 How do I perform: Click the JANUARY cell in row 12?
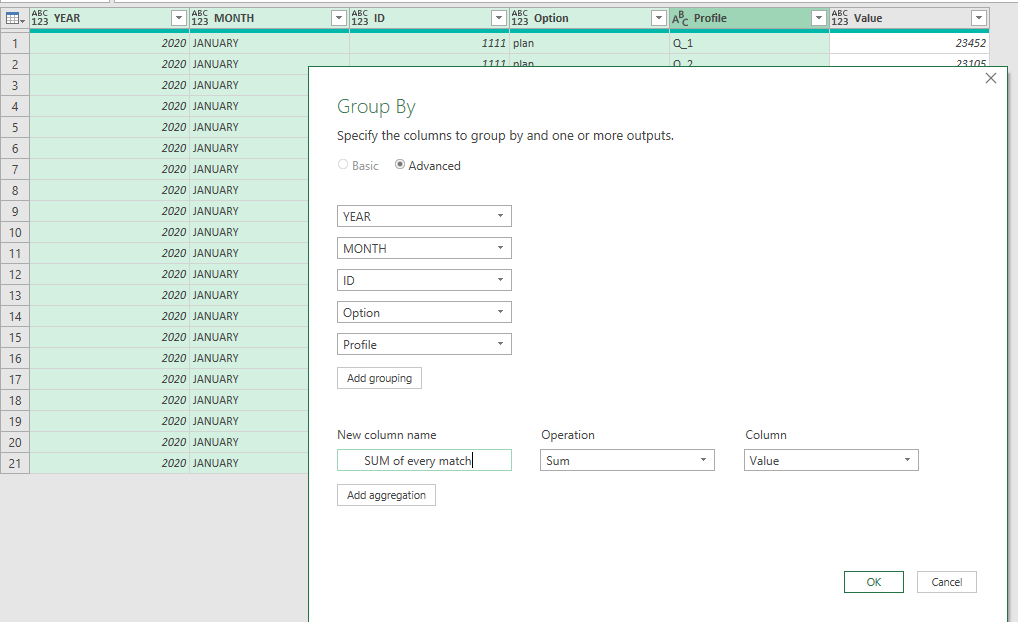pos(249,274)
